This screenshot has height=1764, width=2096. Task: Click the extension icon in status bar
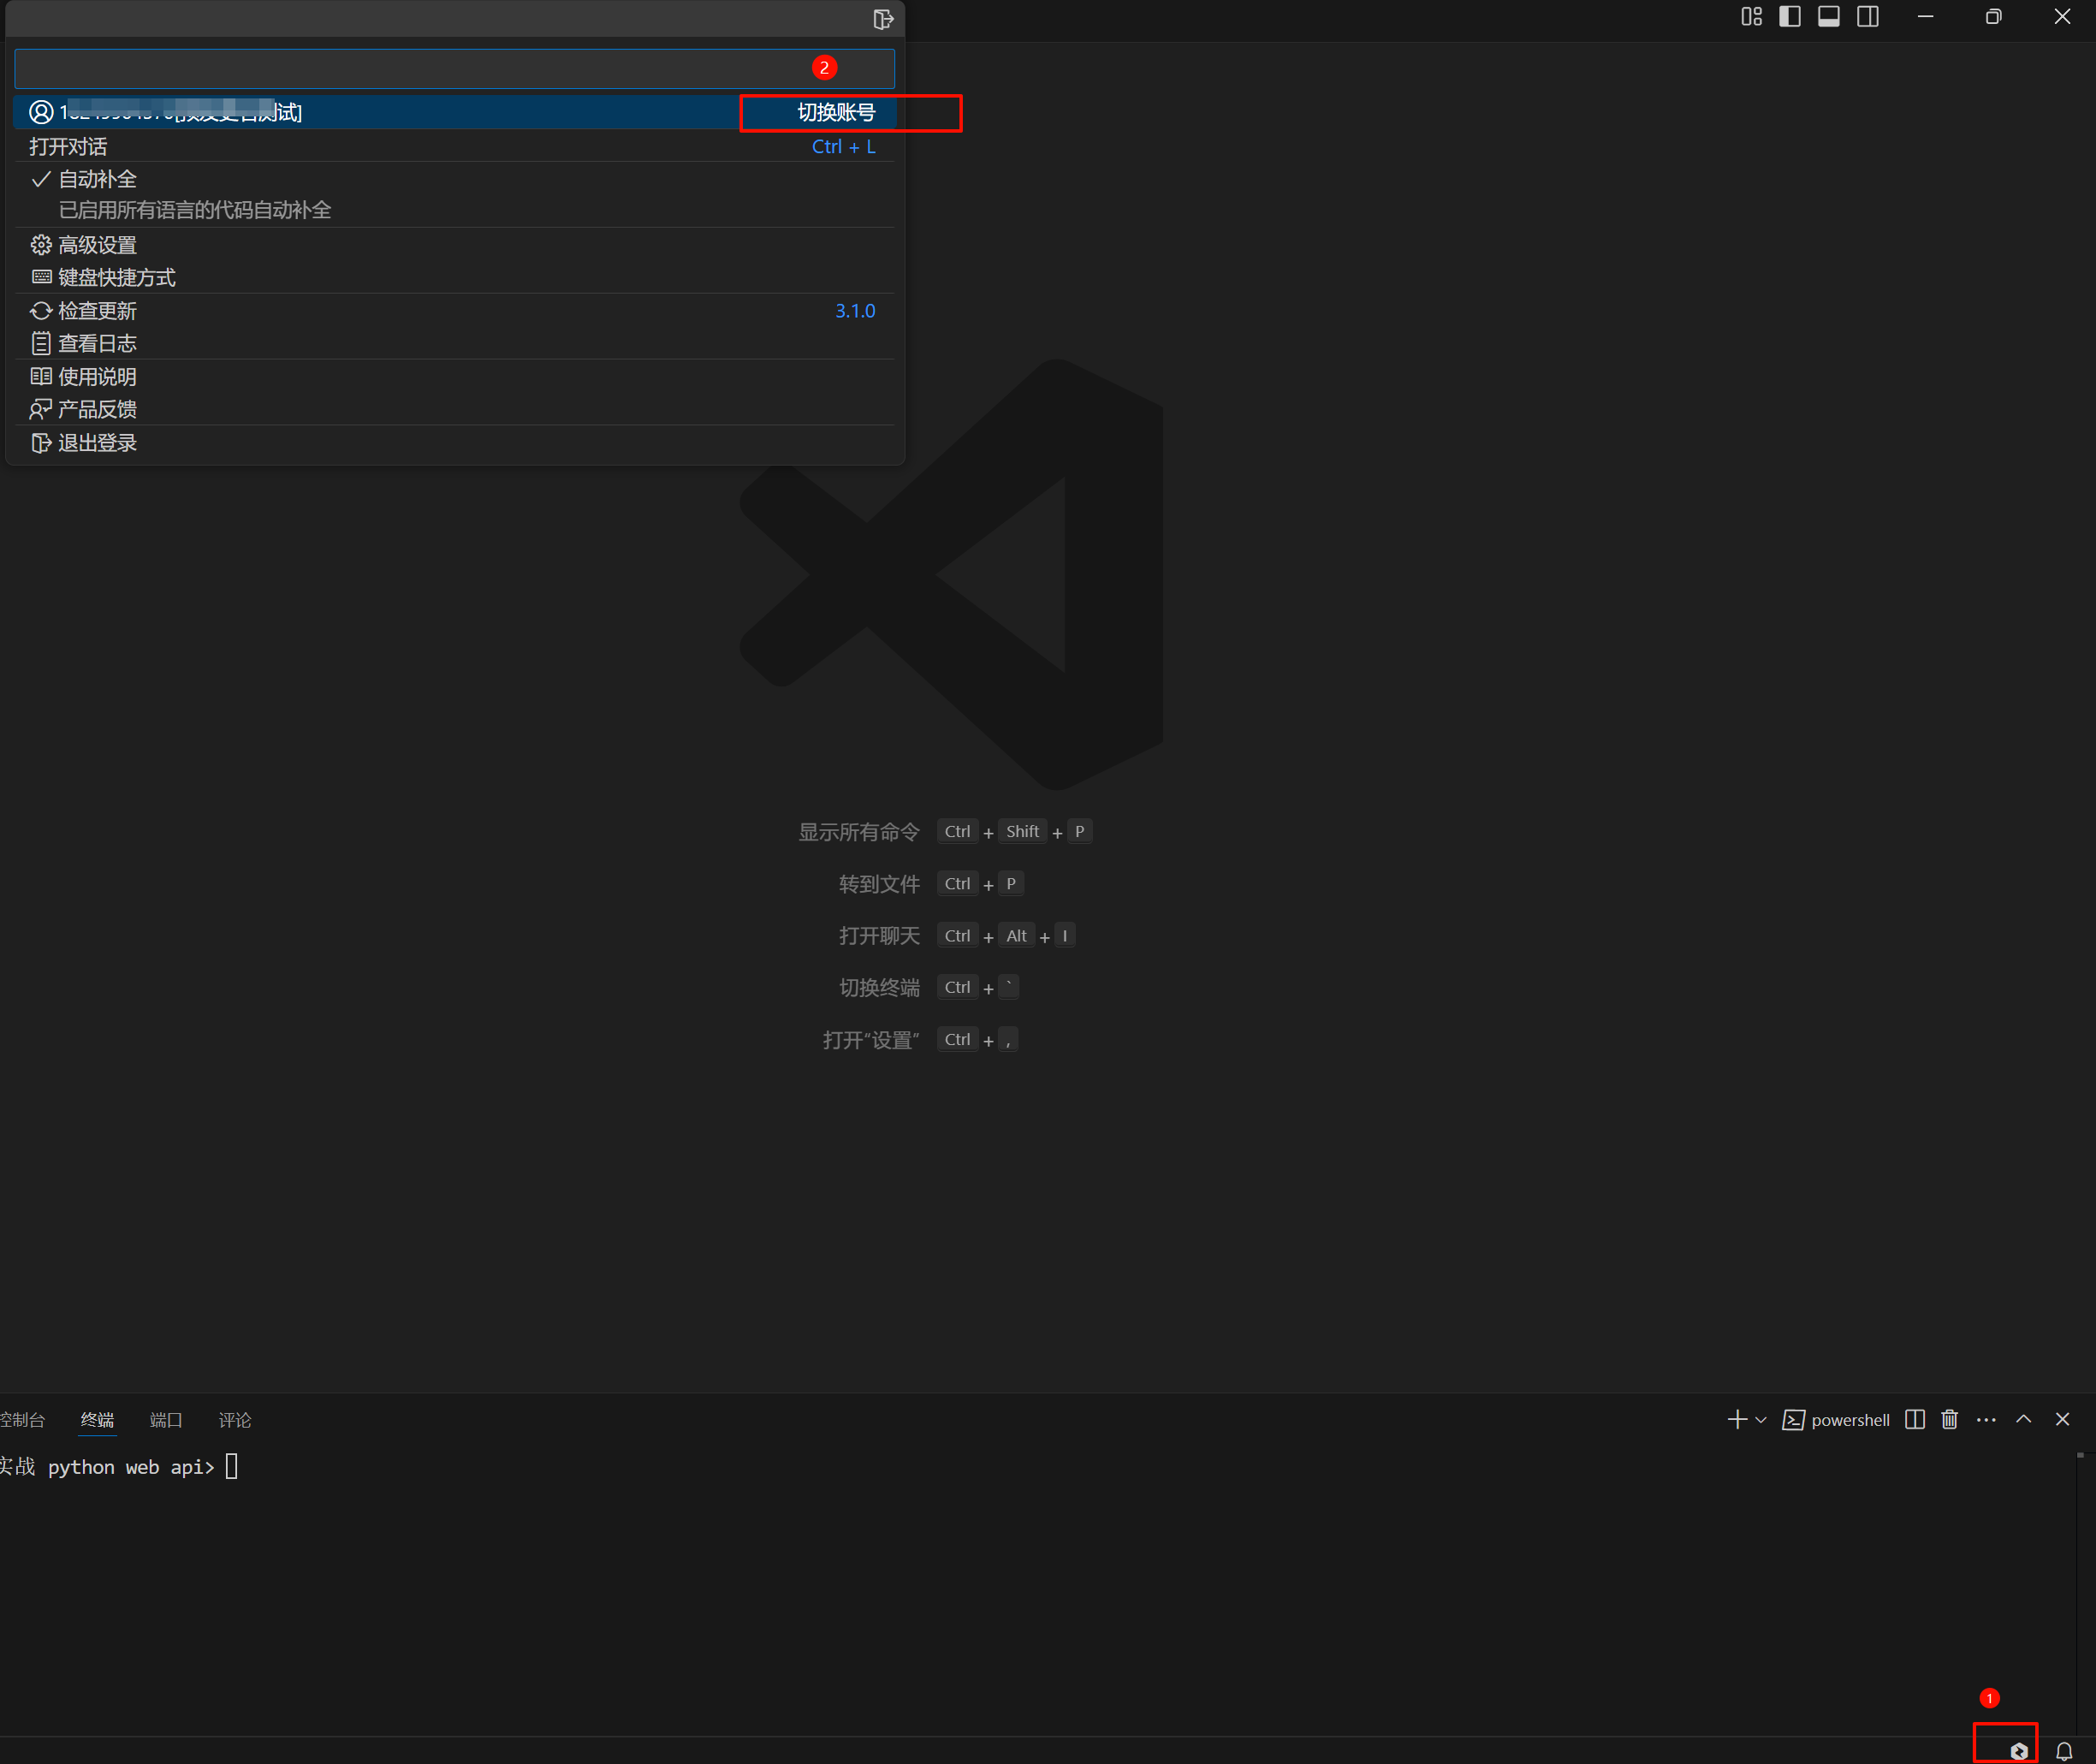tap(2018, 1750)
